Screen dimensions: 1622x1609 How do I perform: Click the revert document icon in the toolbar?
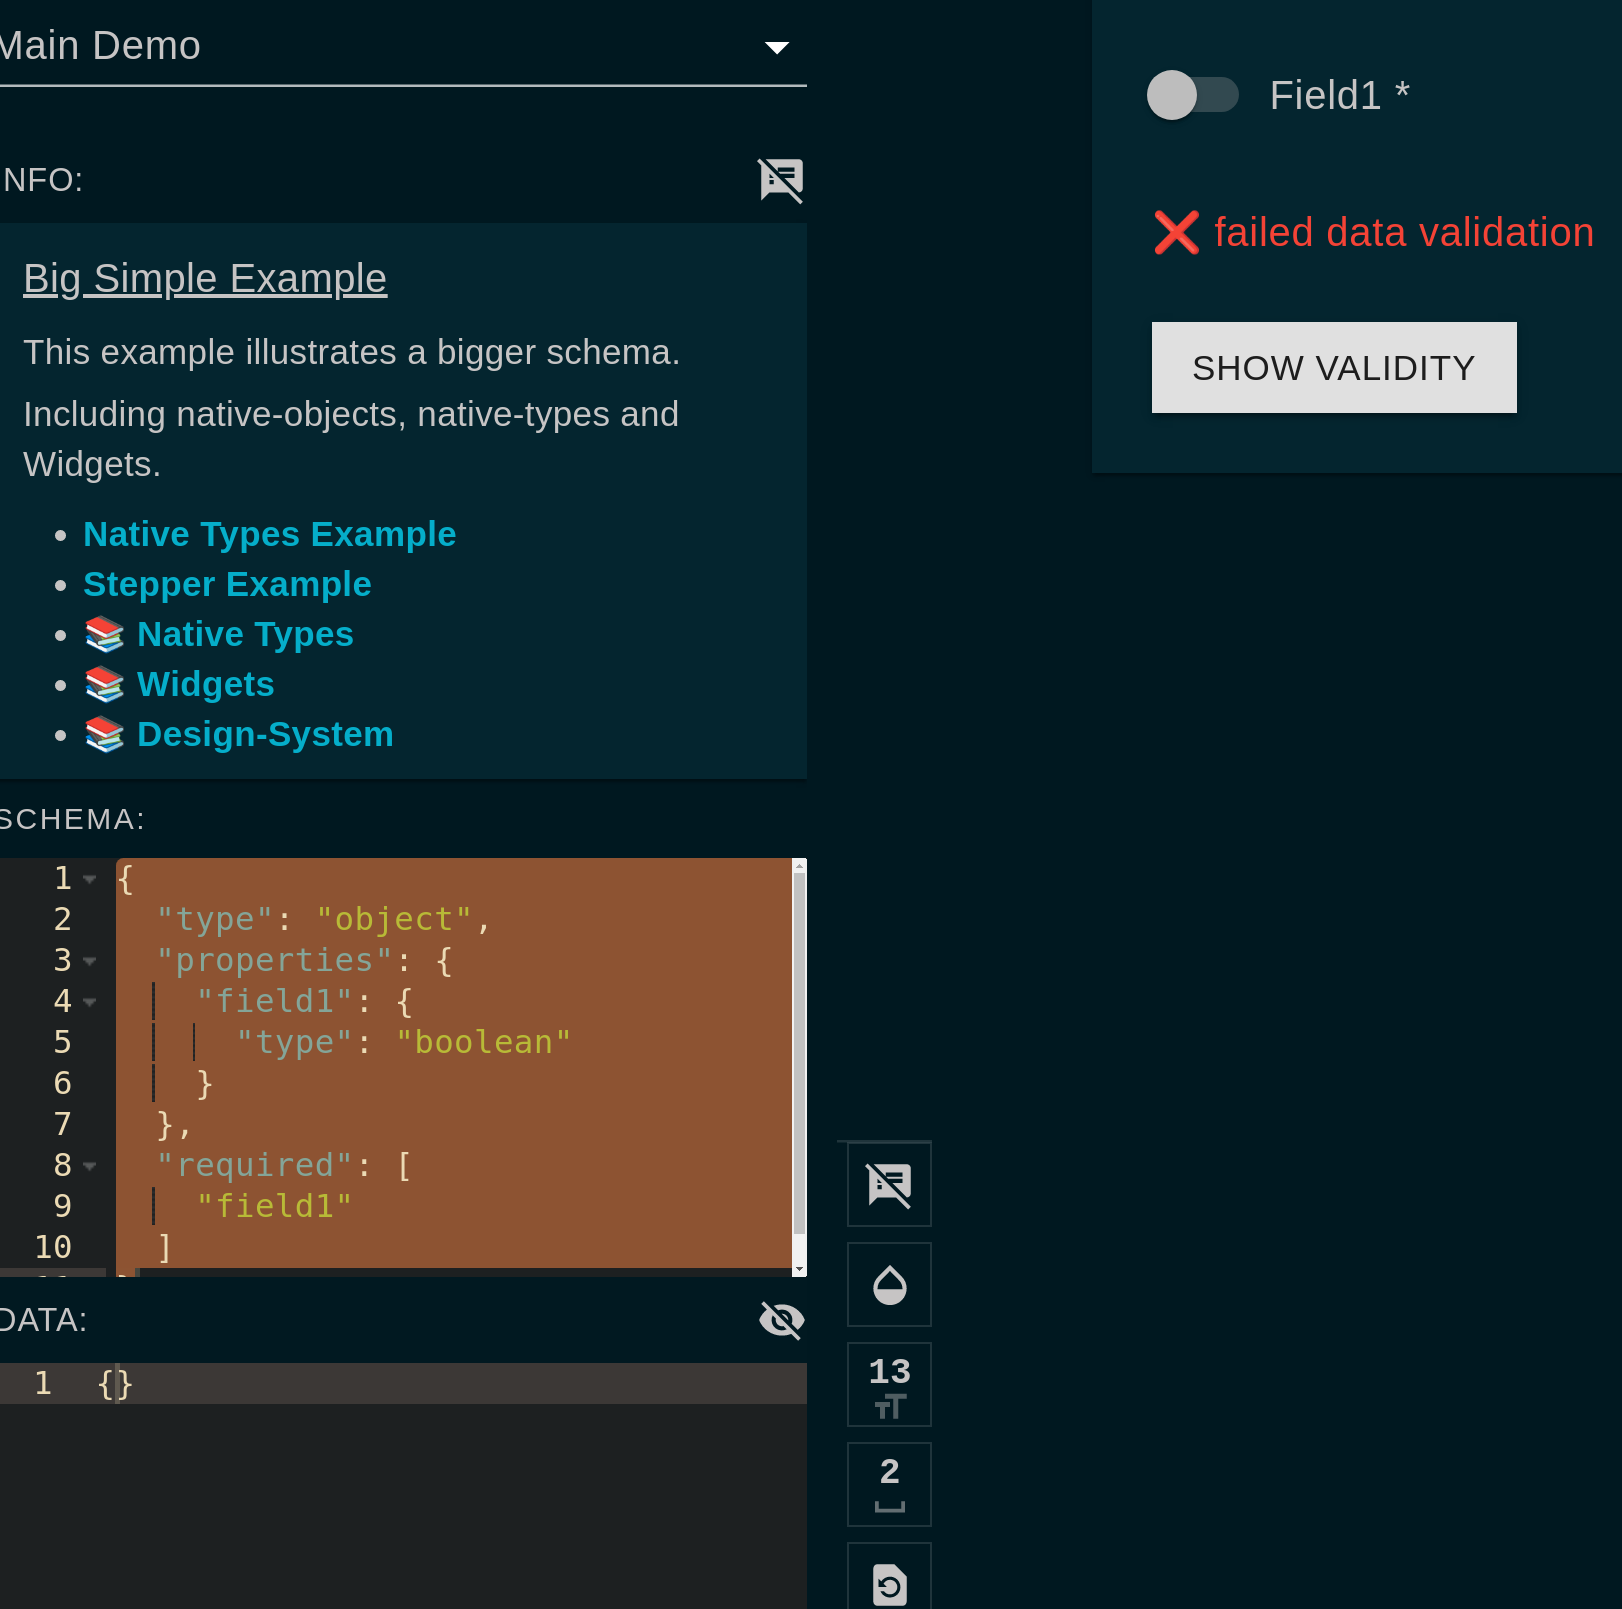click(888, 1583)
